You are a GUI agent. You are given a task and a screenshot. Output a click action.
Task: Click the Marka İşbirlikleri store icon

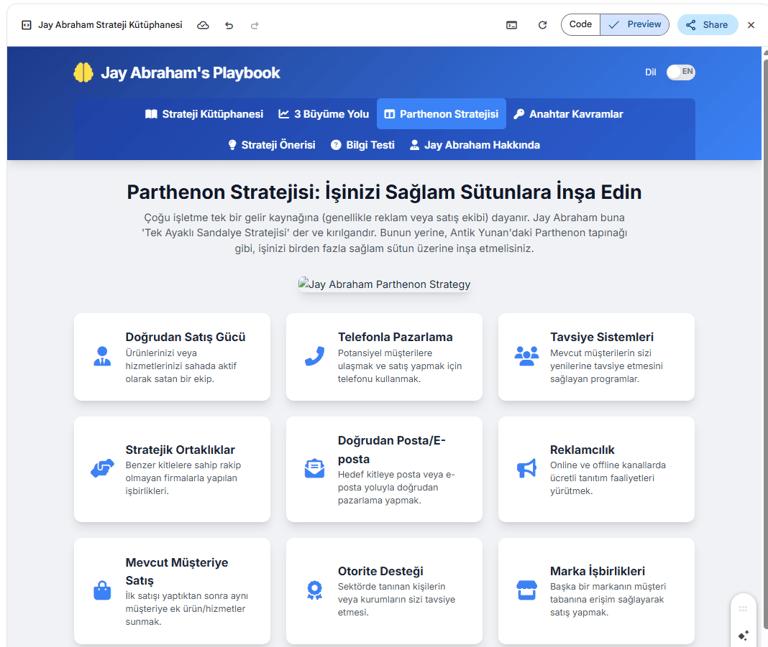pos(527,590)
